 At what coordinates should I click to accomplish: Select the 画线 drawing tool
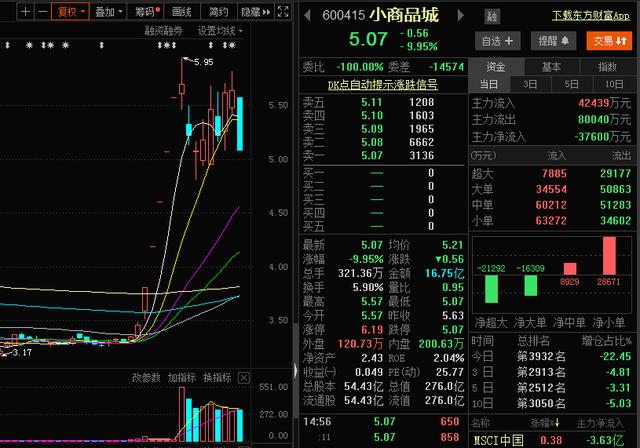pyautogui.click(x=182, y=11)
